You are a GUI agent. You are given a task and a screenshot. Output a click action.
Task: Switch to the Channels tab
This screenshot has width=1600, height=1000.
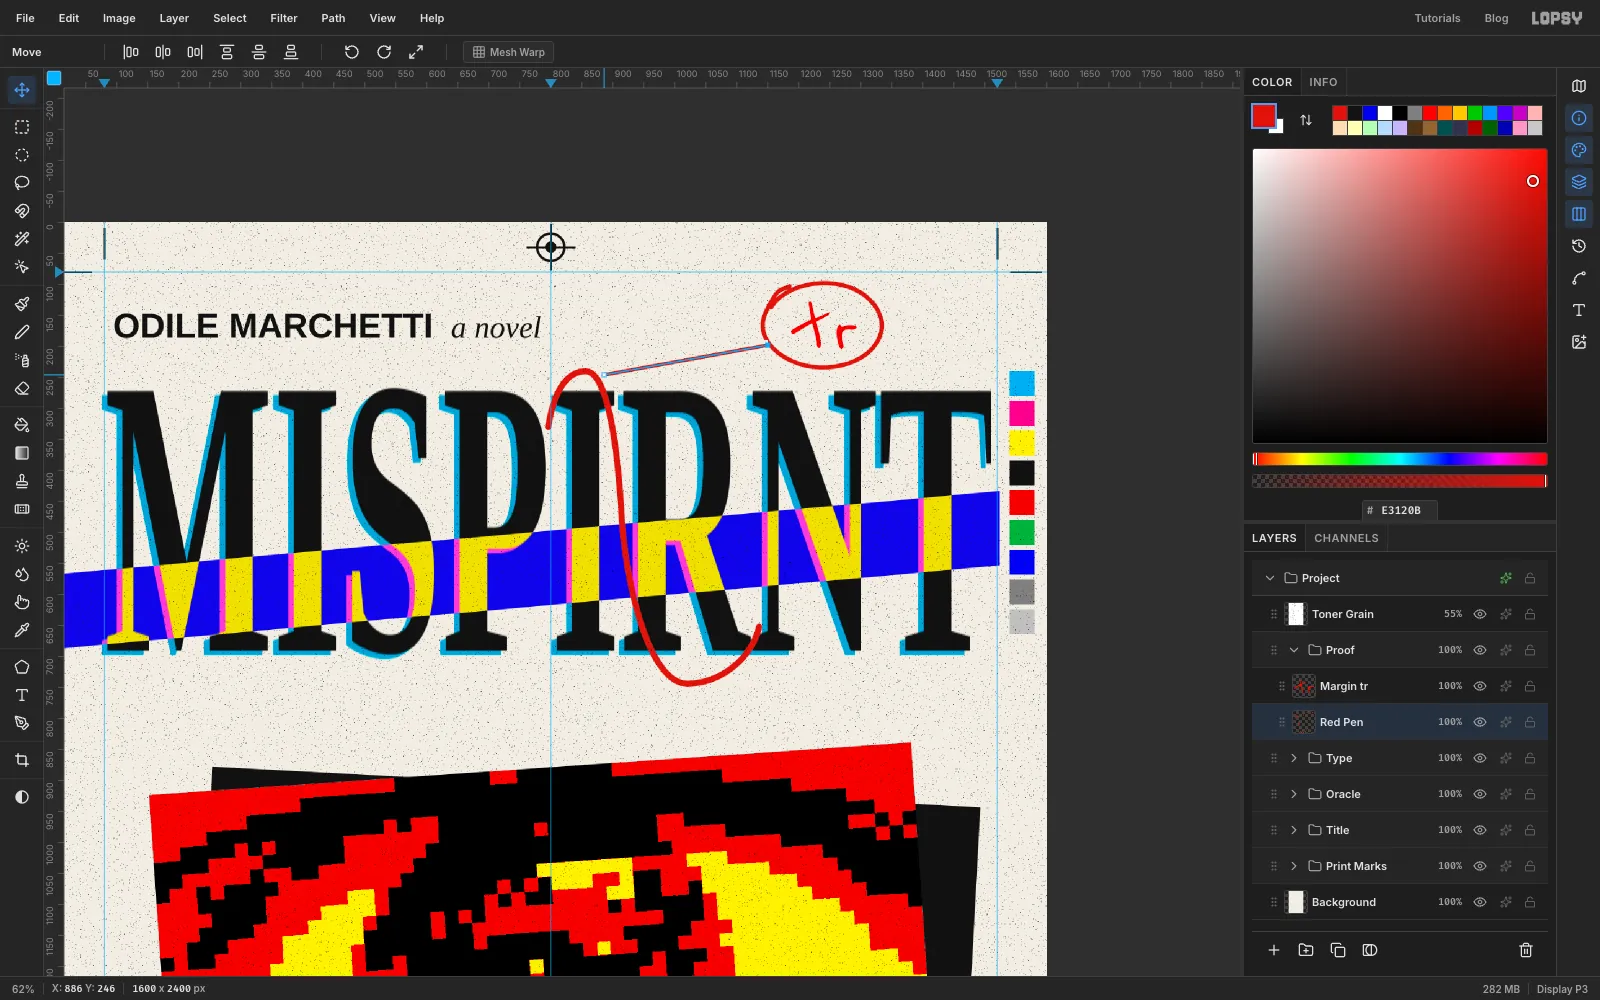click(x=1346, y=538)
